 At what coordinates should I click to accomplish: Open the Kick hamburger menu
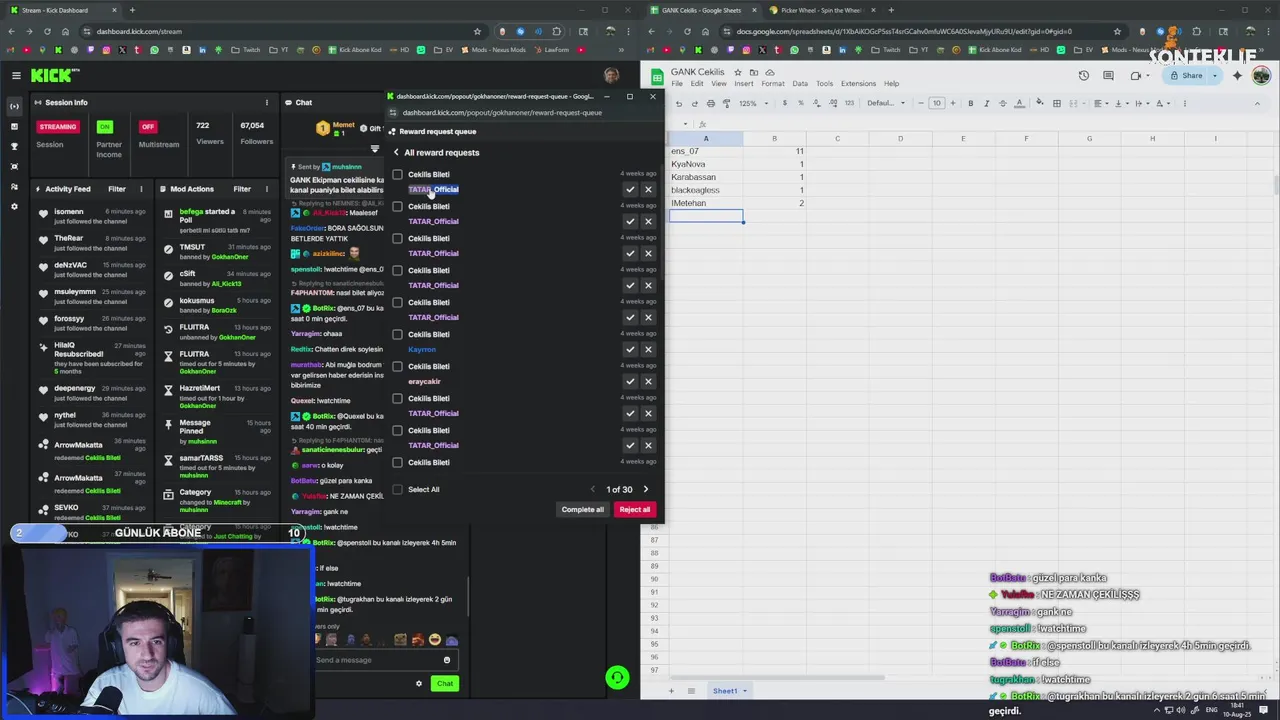[x=16, y=75]
